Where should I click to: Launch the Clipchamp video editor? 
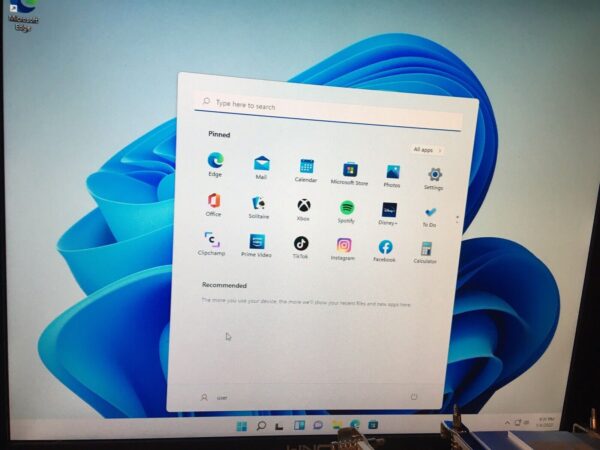[x=212, y=243]
